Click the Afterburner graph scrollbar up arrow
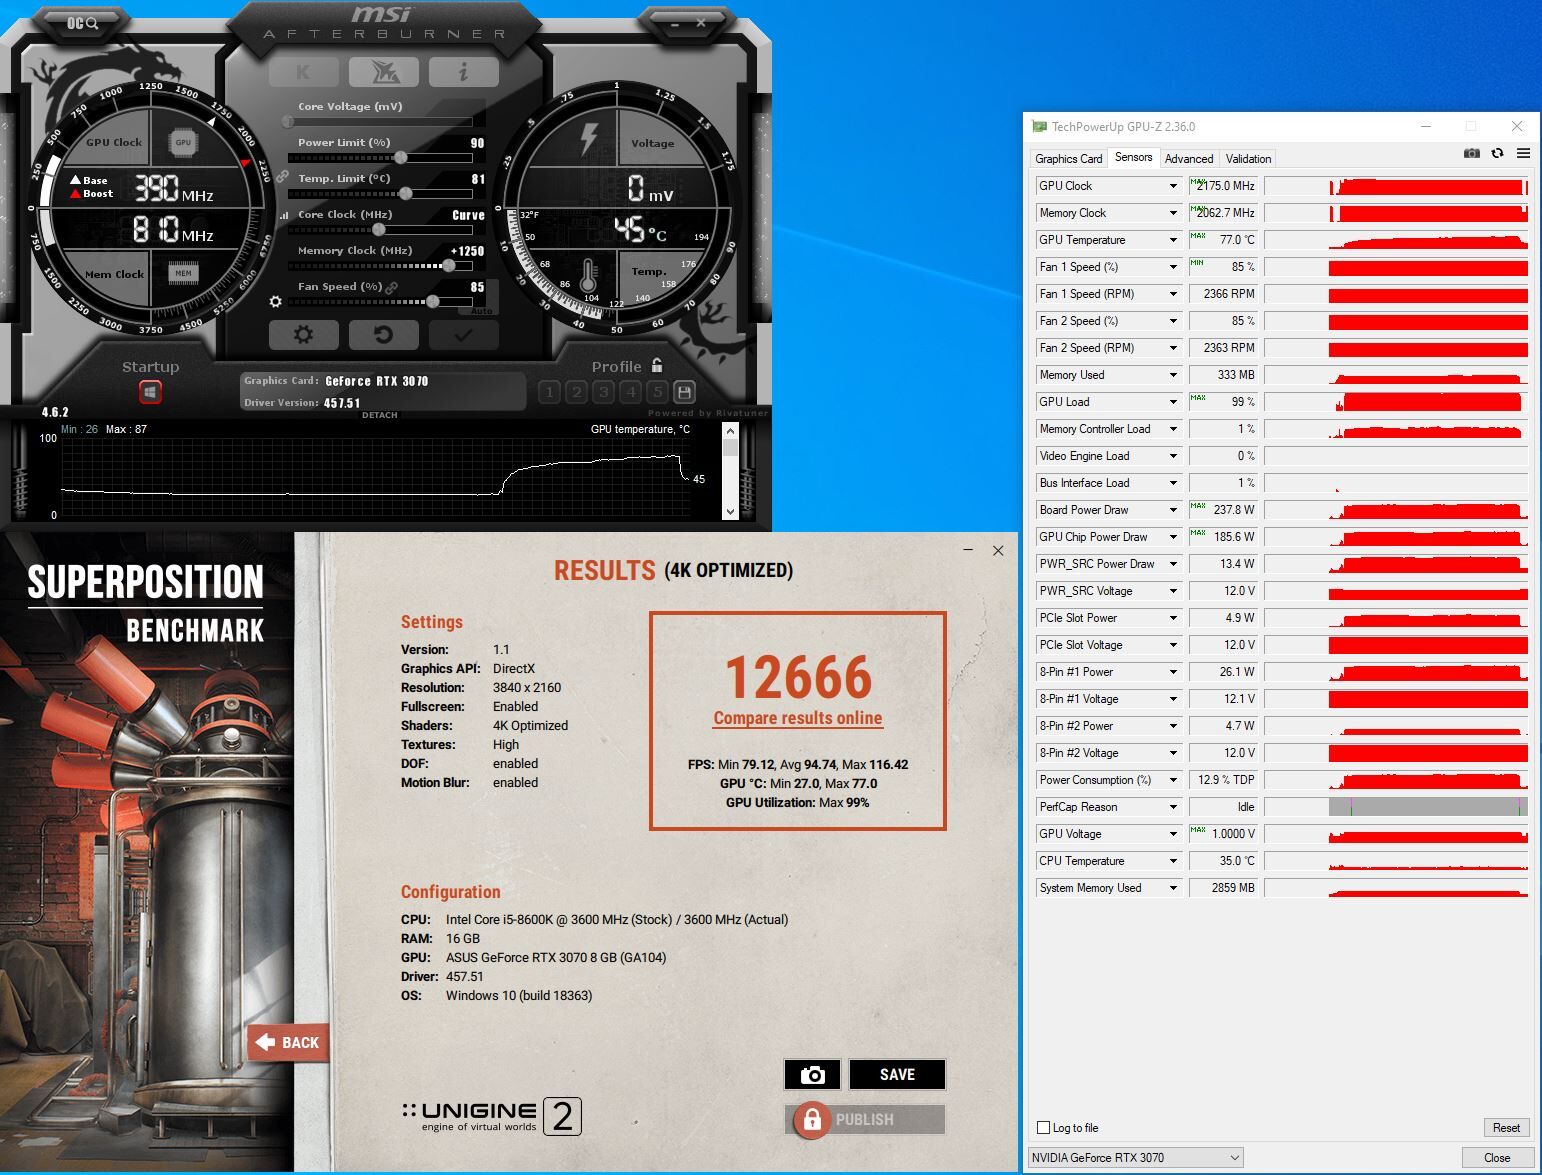Image resolution: width=1542 pixels, height=1175 pixels. tap(730, 431)
